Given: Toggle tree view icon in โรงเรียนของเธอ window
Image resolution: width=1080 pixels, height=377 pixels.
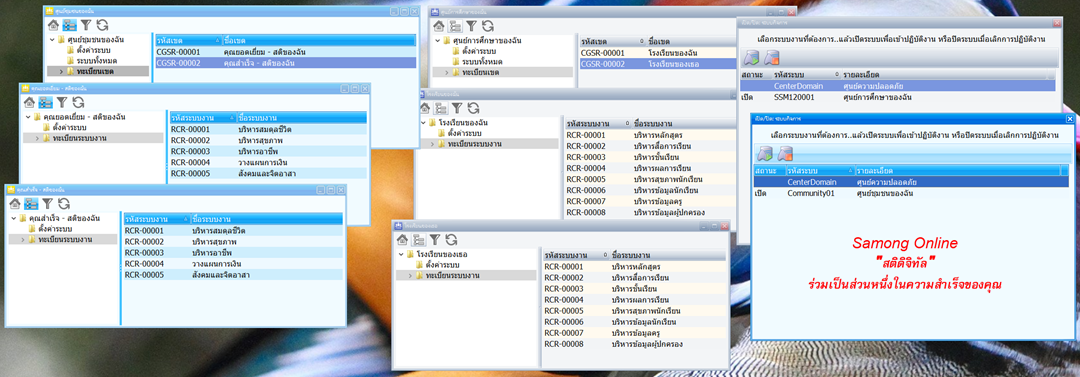Looking at the screenshot, I should click(418, 239).
